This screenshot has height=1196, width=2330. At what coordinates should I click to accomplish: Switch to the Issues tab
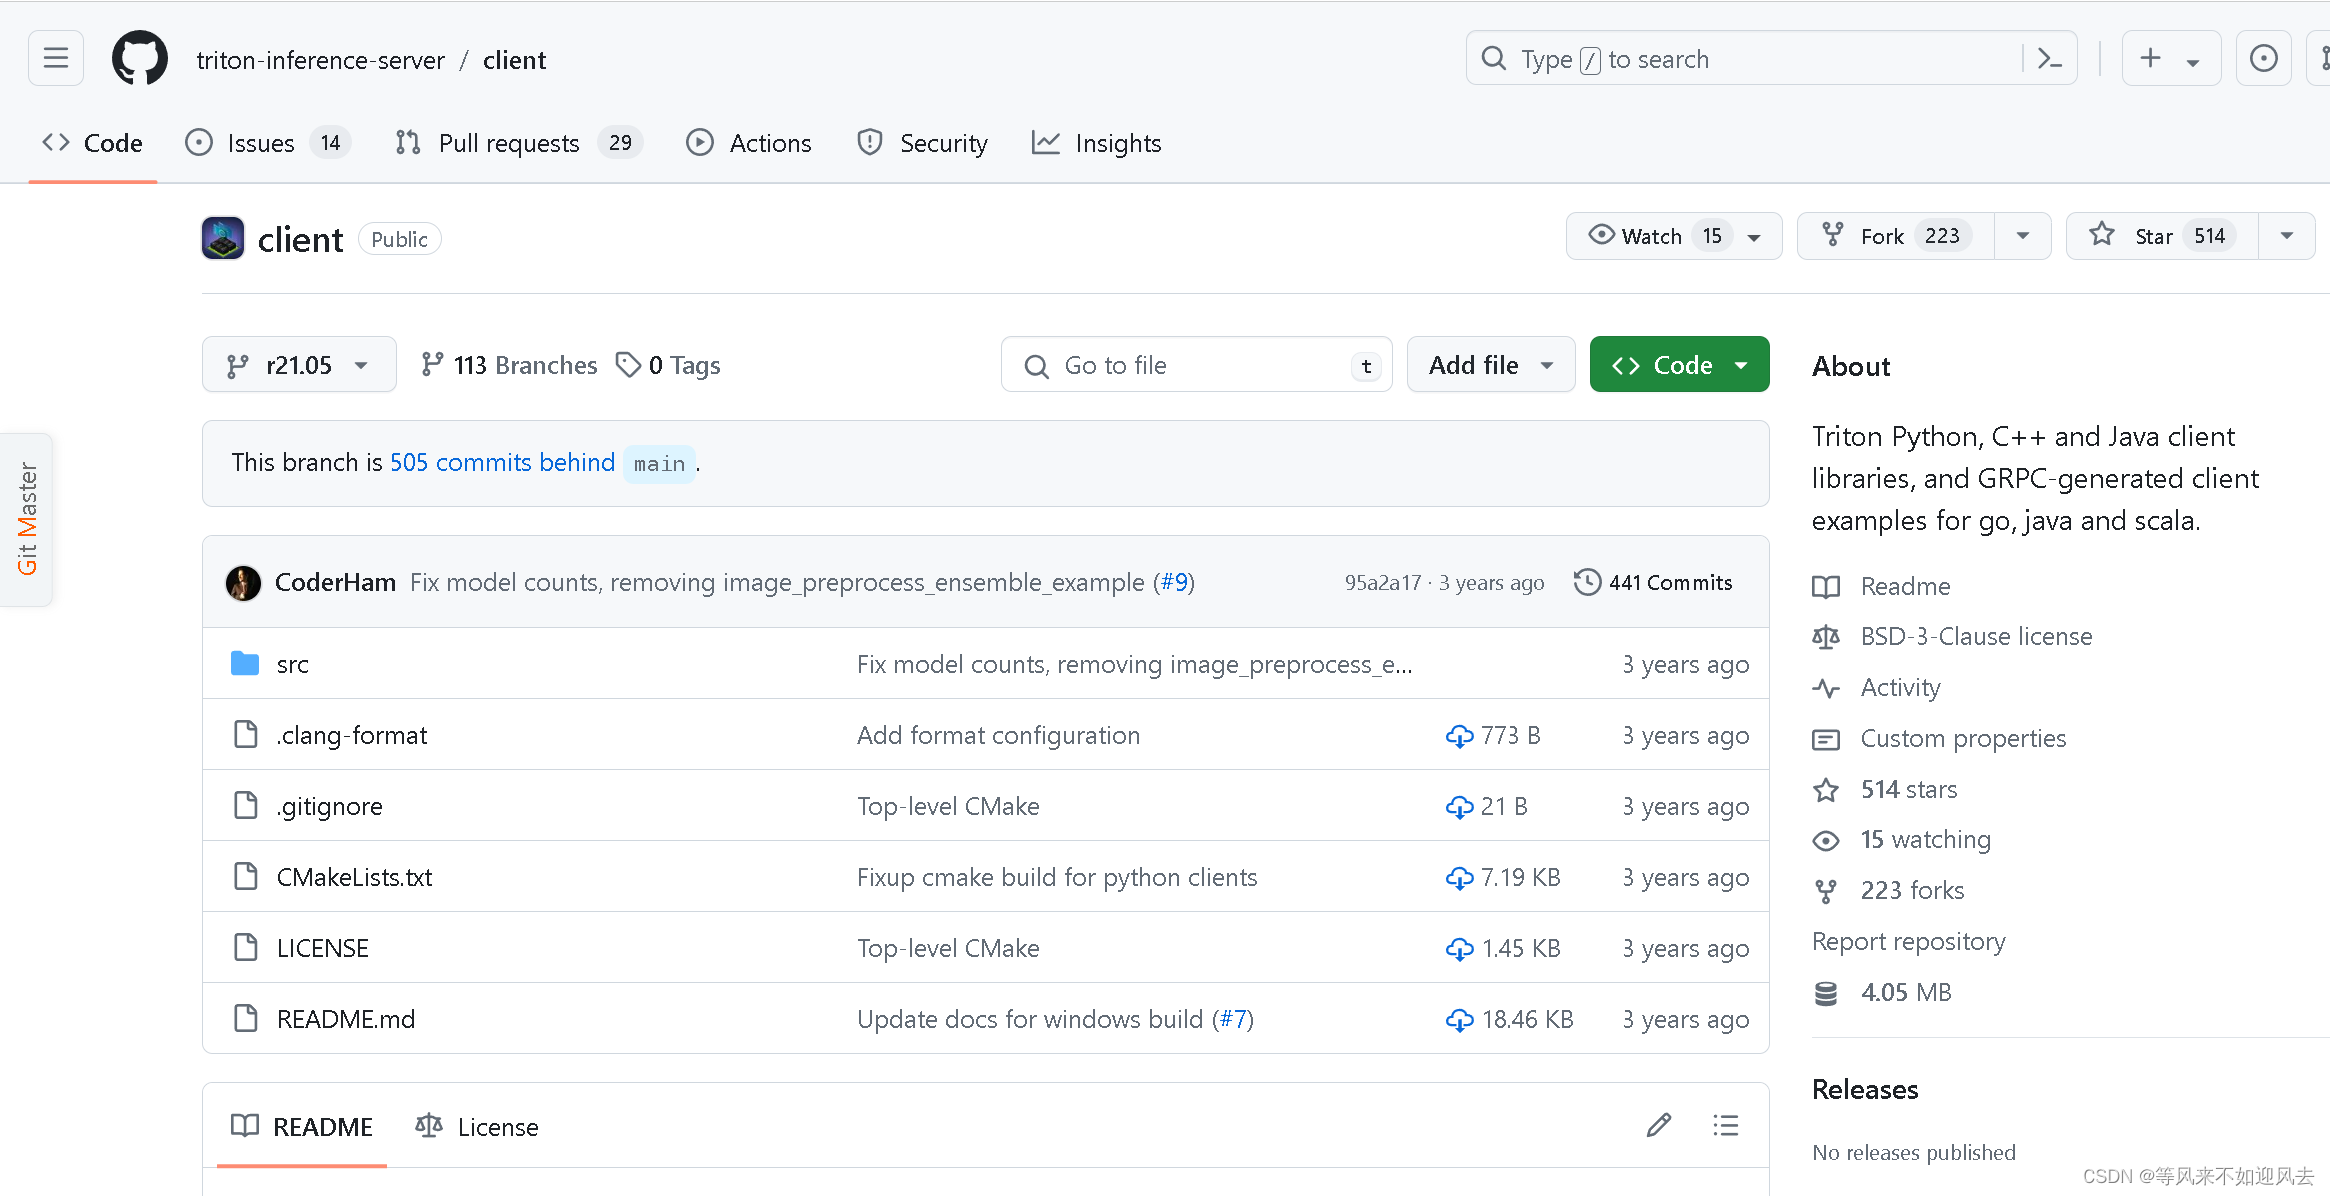pos(267,143)
